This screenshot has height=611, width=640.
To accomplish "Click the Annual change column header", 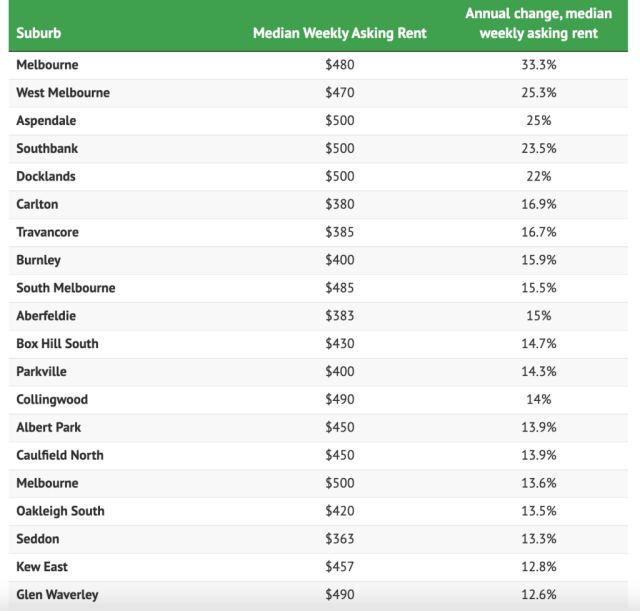I will click(x=538, y=24).
